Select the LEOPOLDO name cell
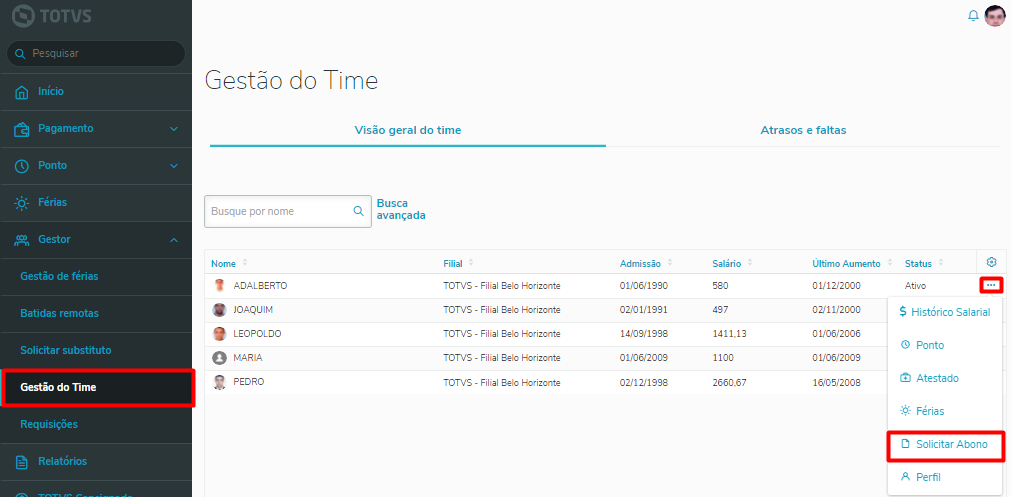 (x=257, y=334)
